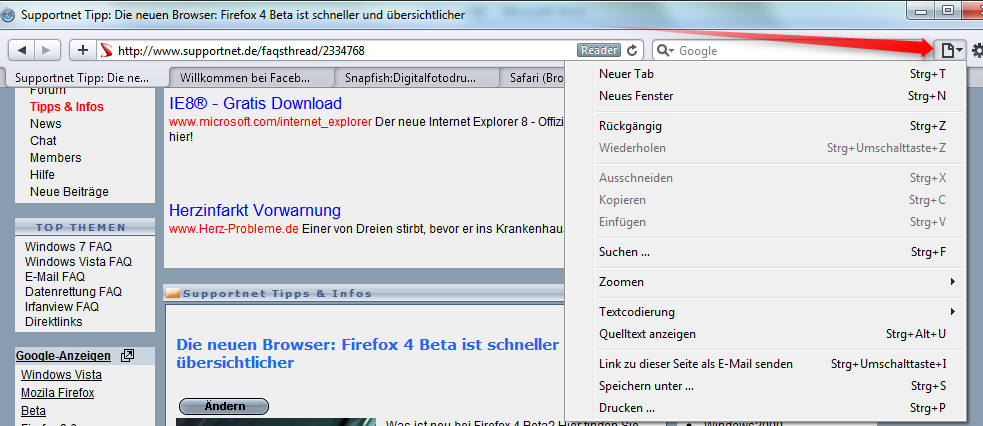
Task: Open the Herzinfarkt Vorwarnung ad headline
Action: click(255, 210)
